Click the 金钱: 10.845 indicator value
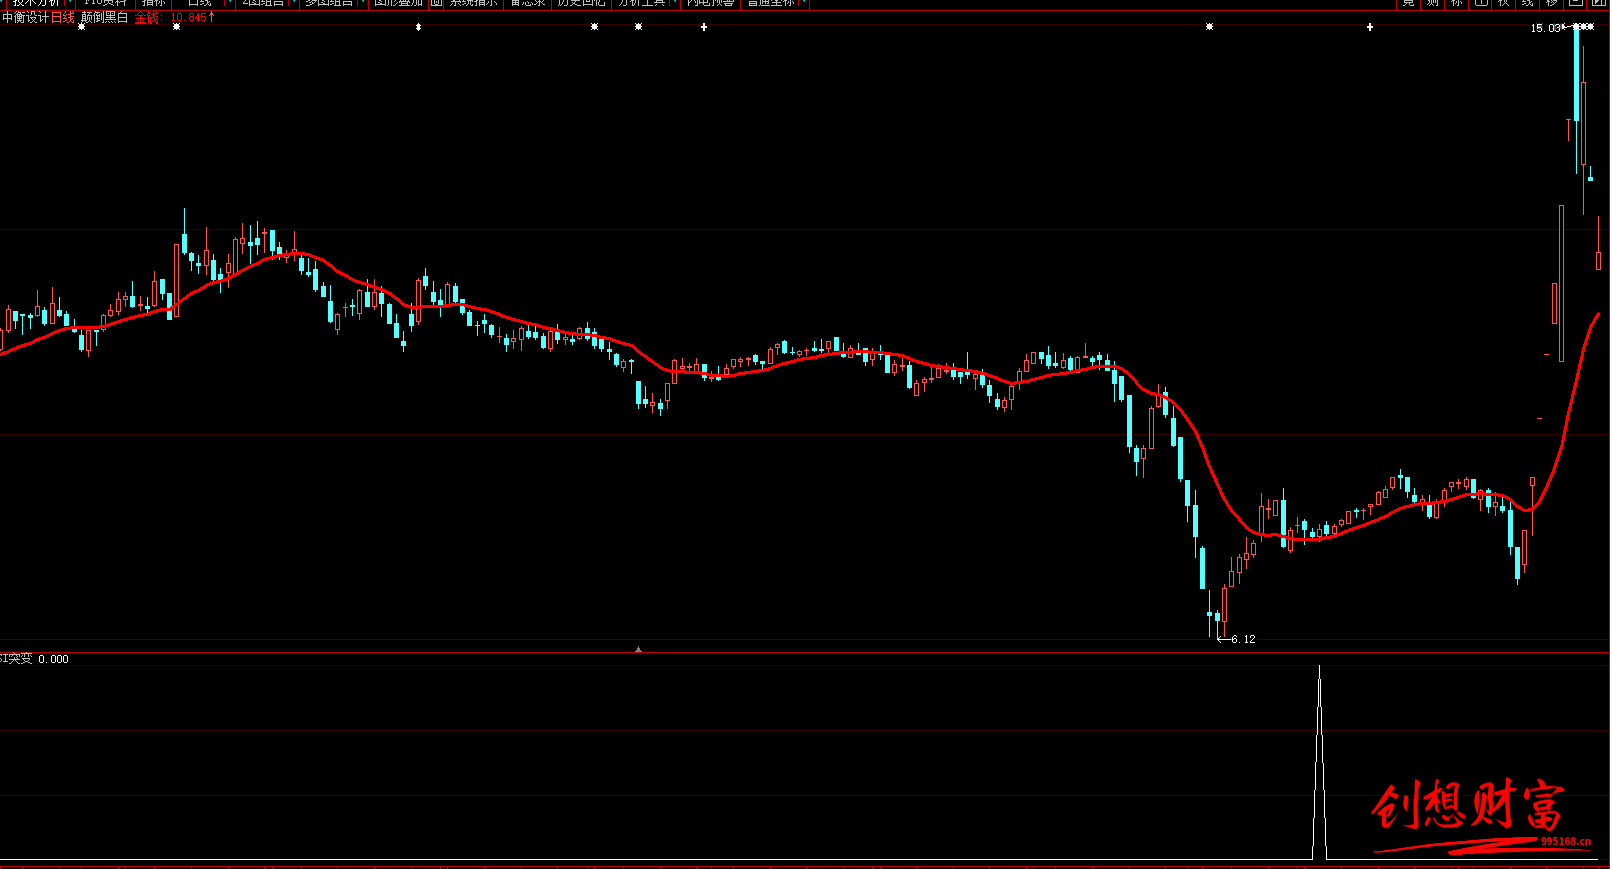Screen dimensions: 1610x869 (175, 18)
